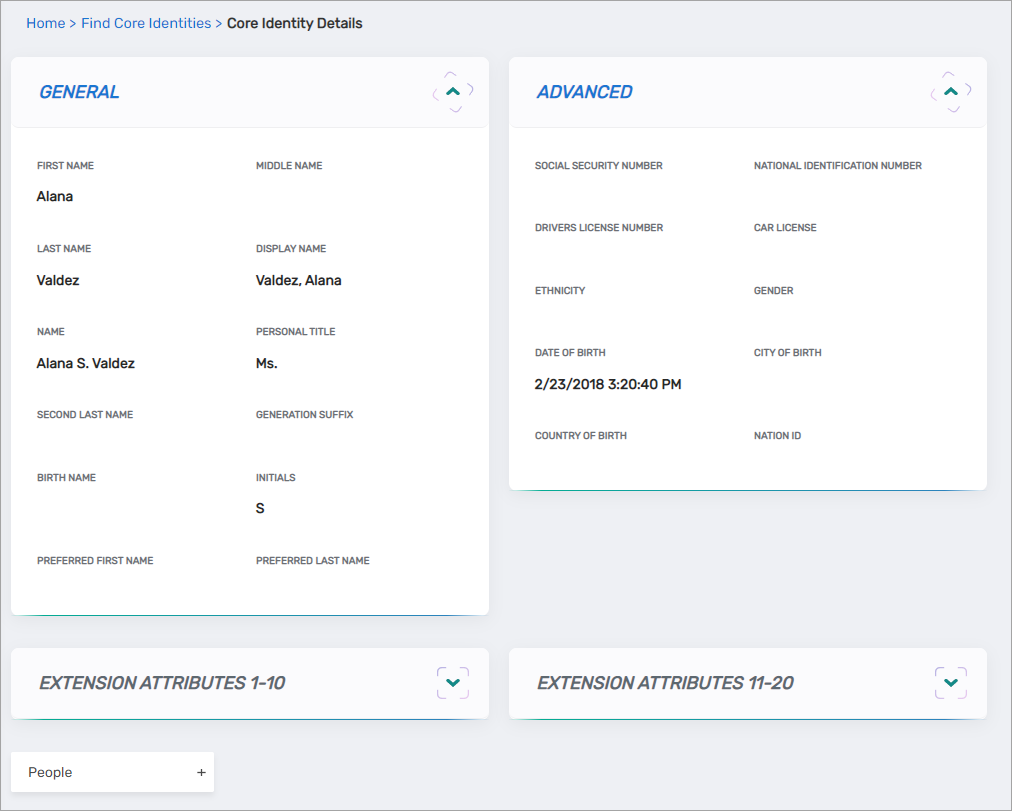Open the Home breadcrumb link
The image size is (1012, 811).
(x=45, y=22)
